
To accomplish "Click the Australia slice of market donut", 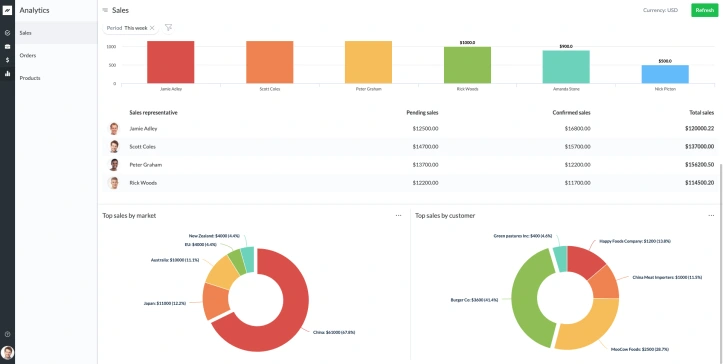I will tap(222, 272).
